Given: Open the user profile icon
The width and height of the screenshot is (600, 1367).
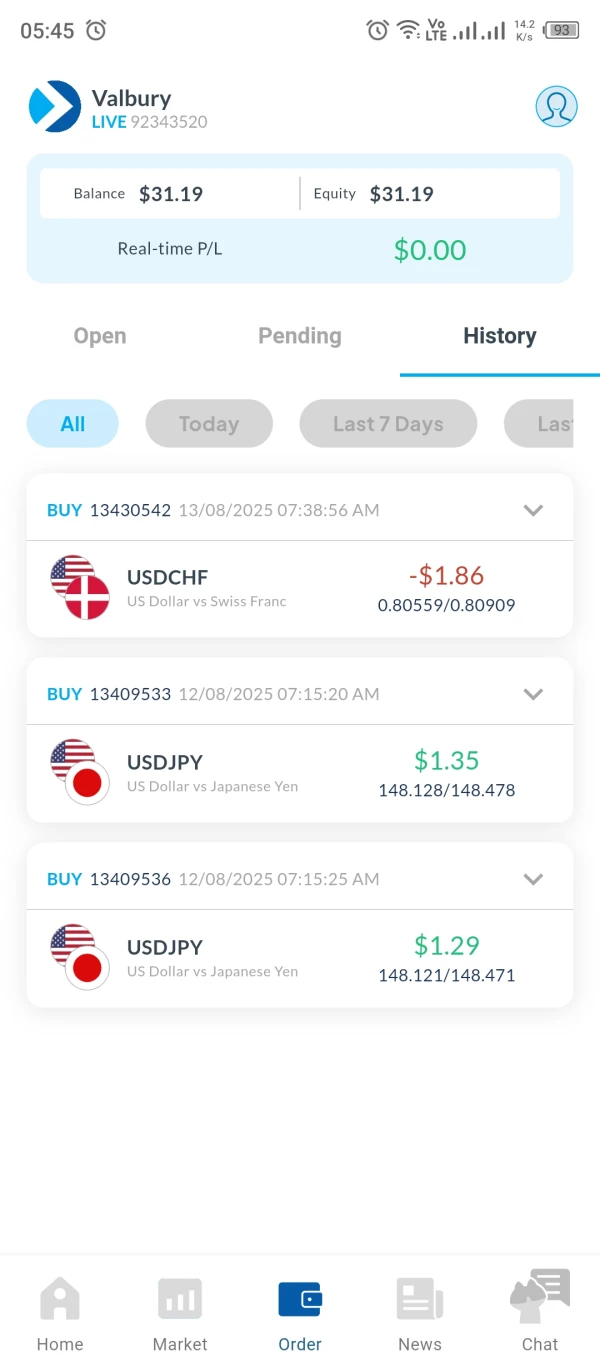Looking at the screenshot, I should click(x=556, y=106).
